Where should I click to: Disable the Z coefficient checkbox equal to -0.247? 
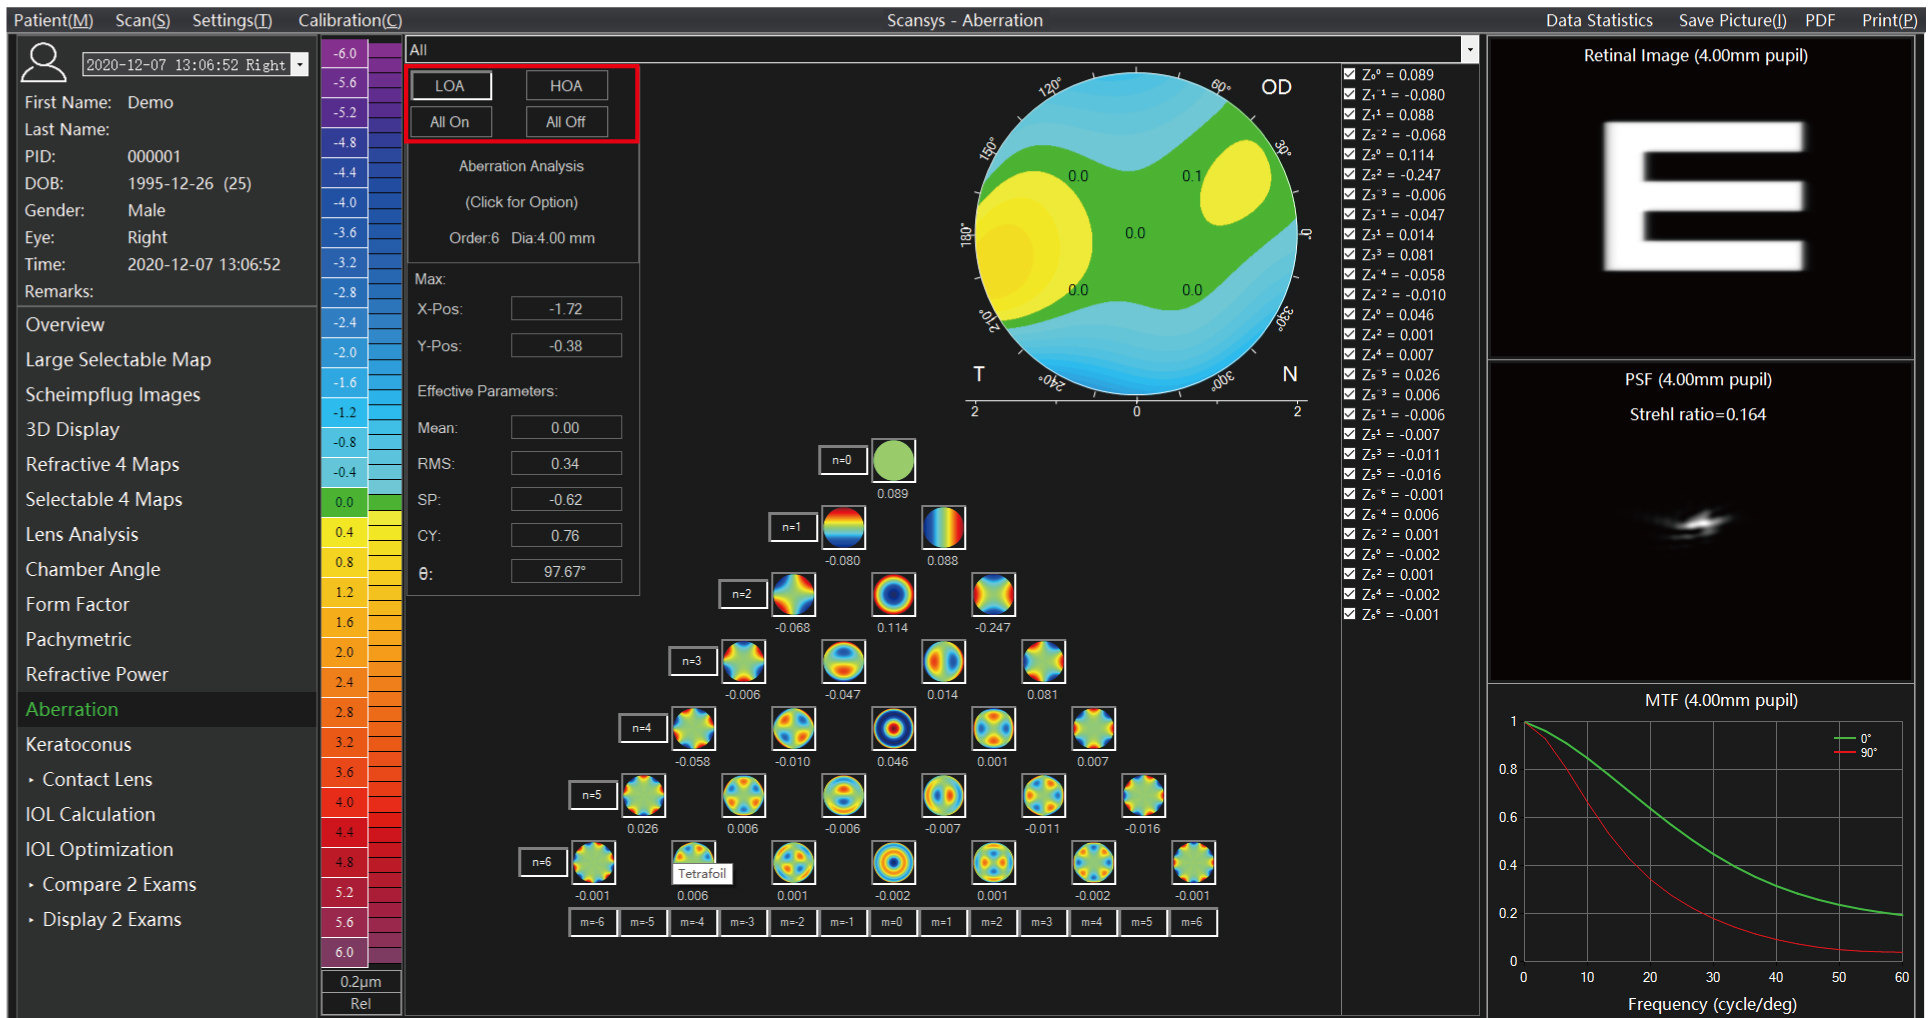point(1350,174)
